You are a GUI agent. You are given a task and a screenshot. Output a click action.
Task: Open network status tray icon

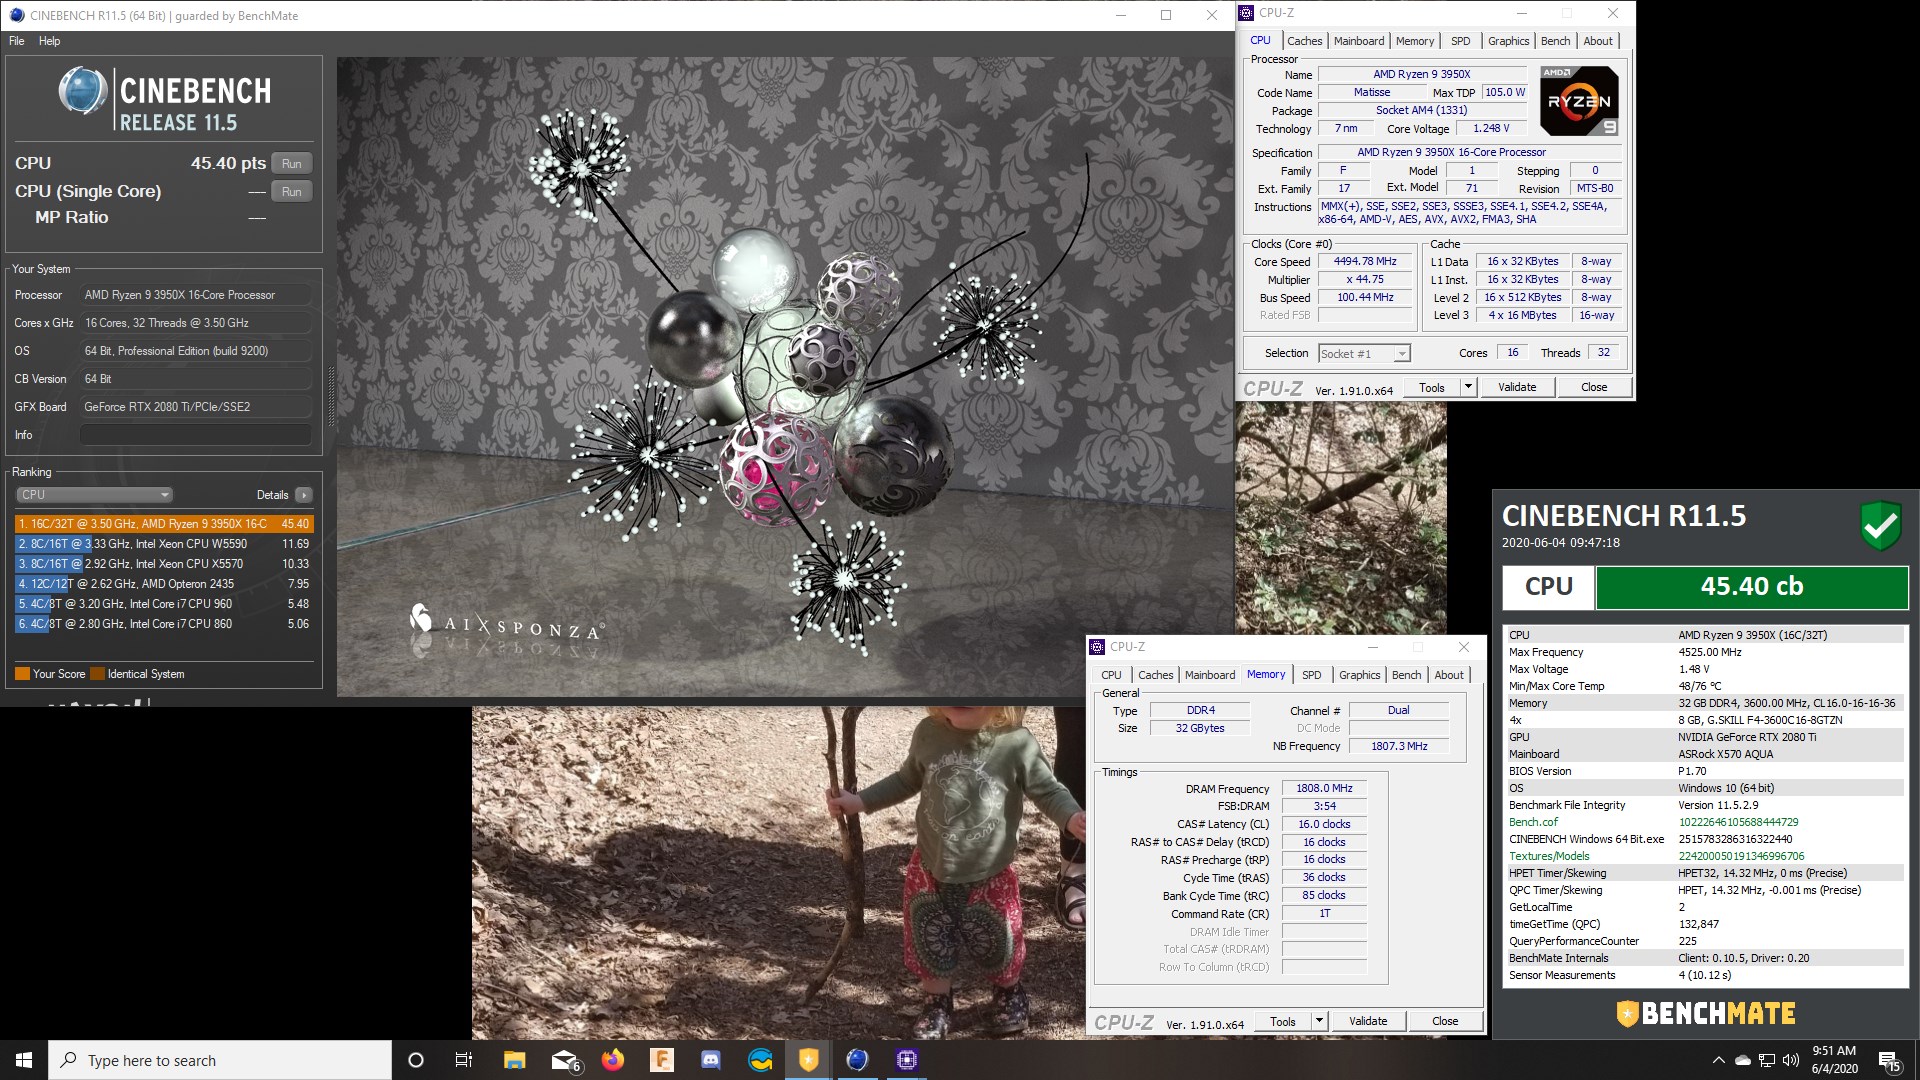1767,1060
